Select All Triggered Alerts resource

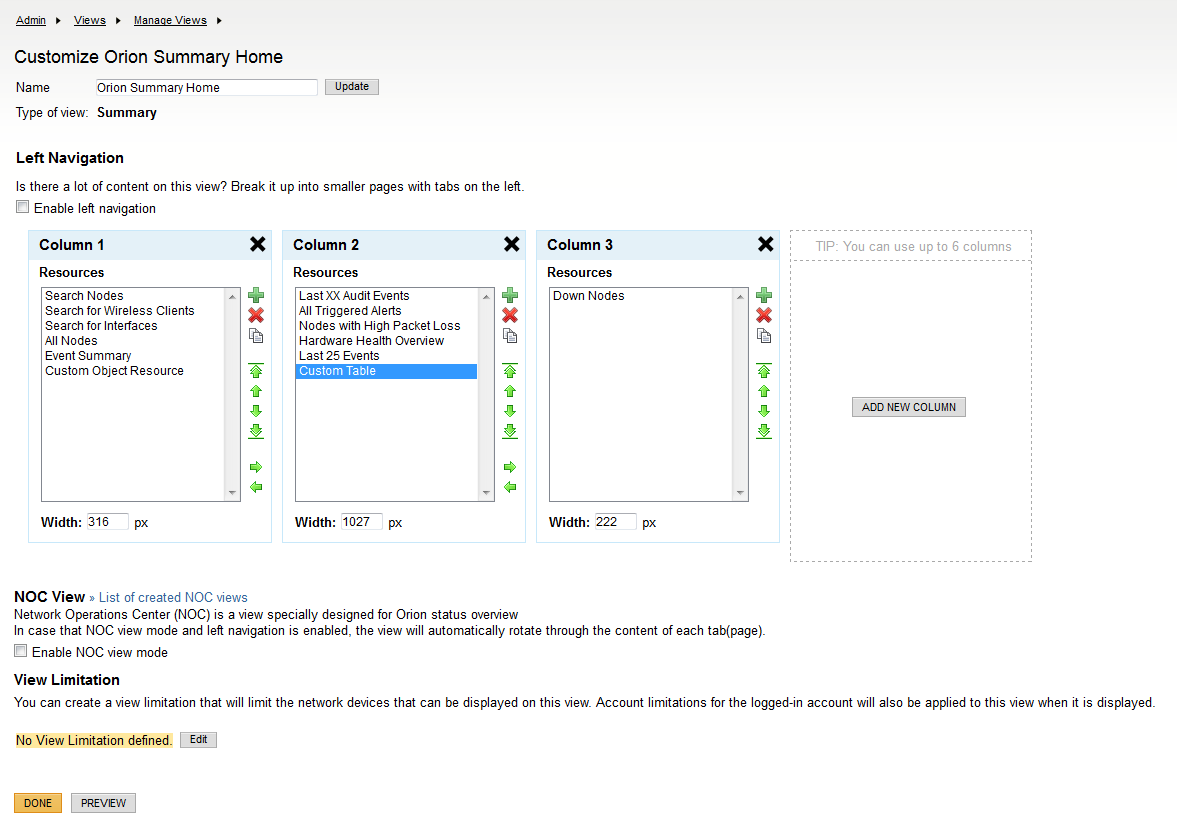(387, 311)
